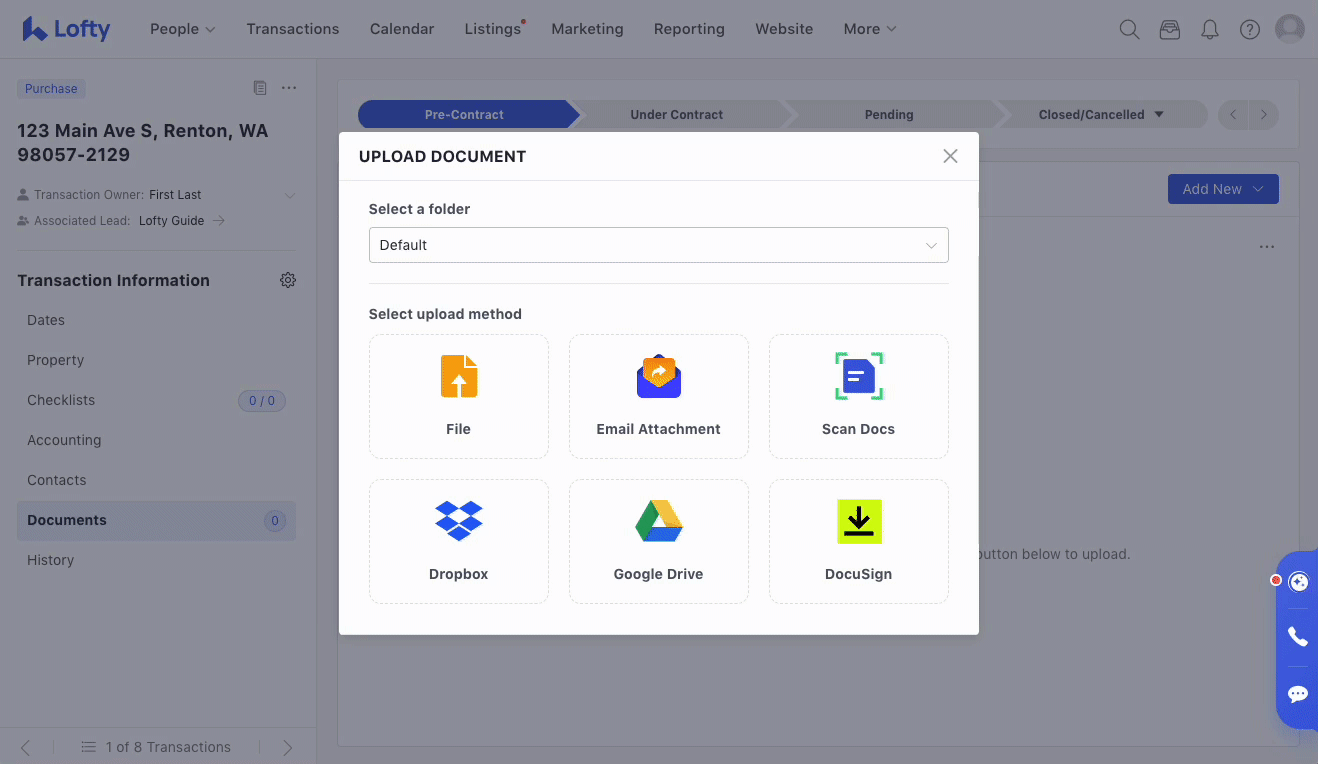Open the notifications bell
Viewport: 1318px width, 764px height.
(1210, 29)
